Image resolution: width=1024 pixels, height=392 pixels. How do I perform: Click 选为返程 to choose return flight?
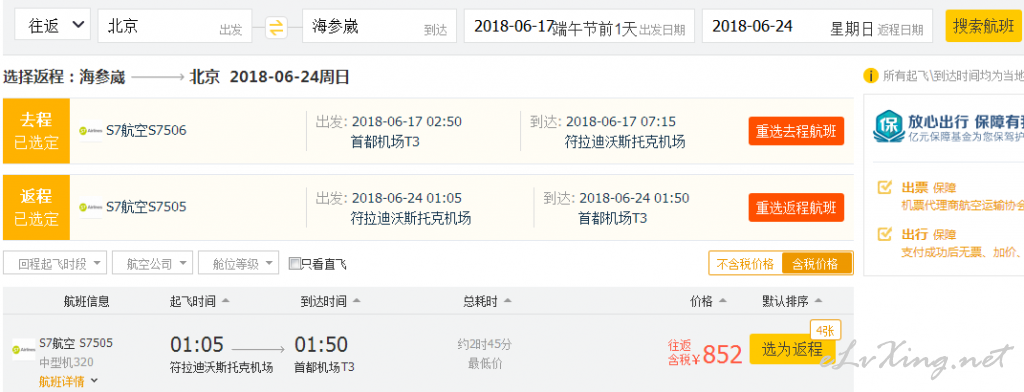click(792, 349)
